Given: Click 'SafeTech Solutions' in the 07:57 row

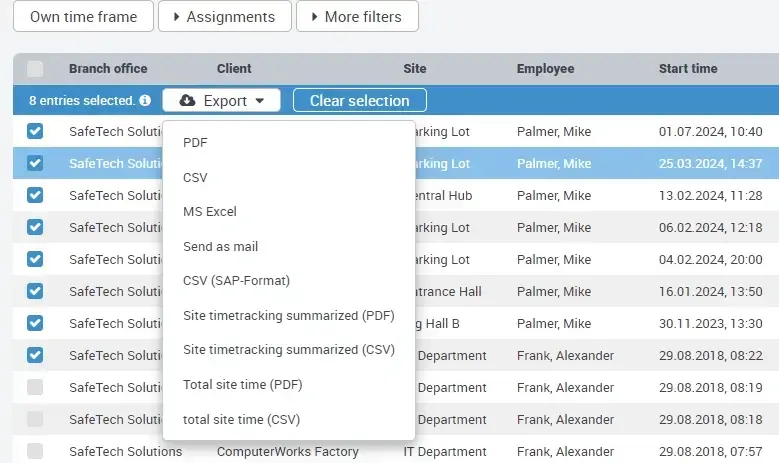Looking at the screenshot, I should point(126,452).
